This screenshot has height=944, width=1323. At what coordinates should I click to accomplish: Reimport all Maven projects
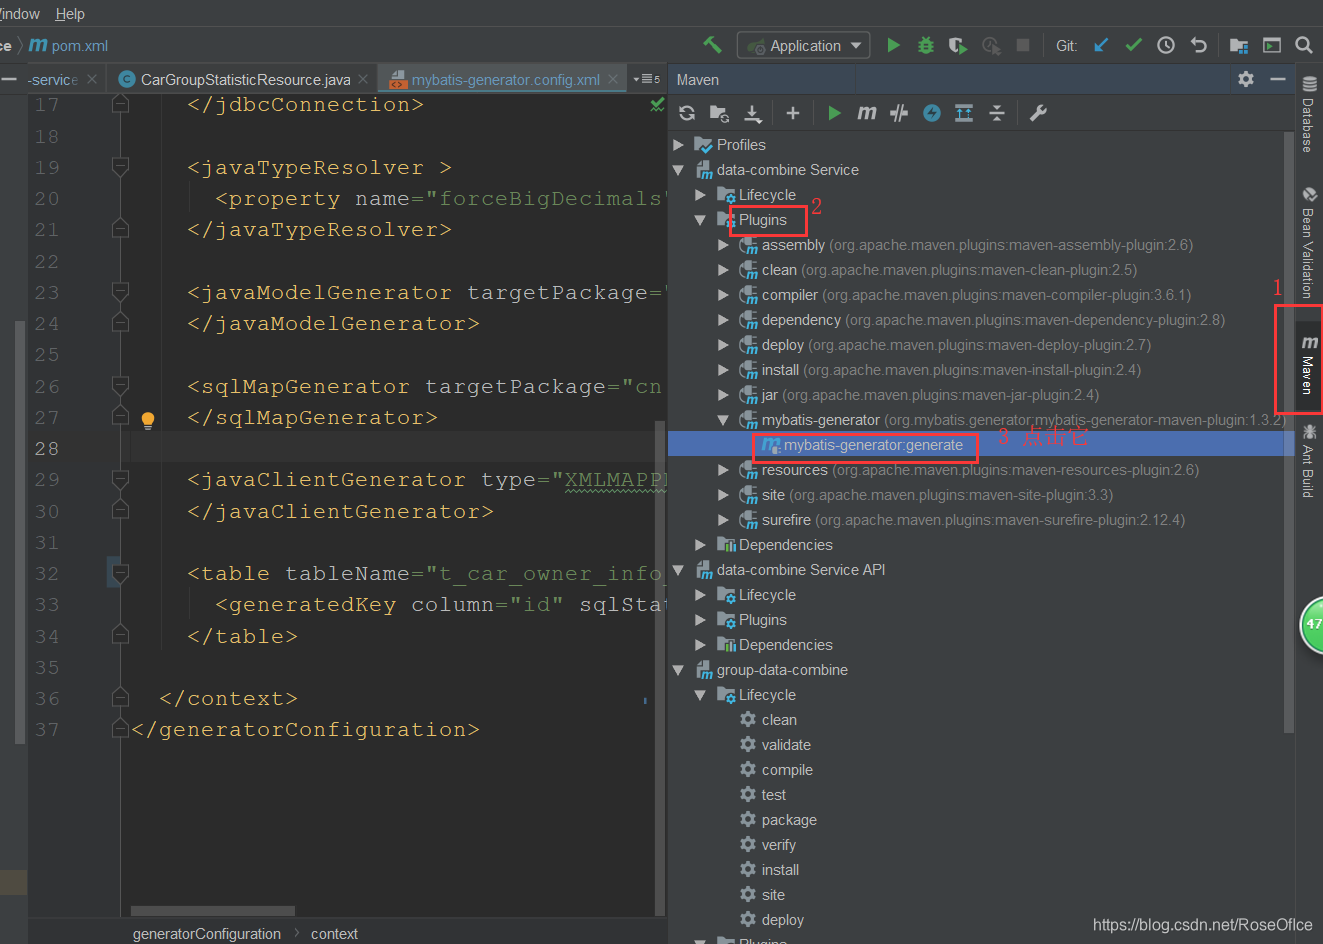(x=687, y=113)
